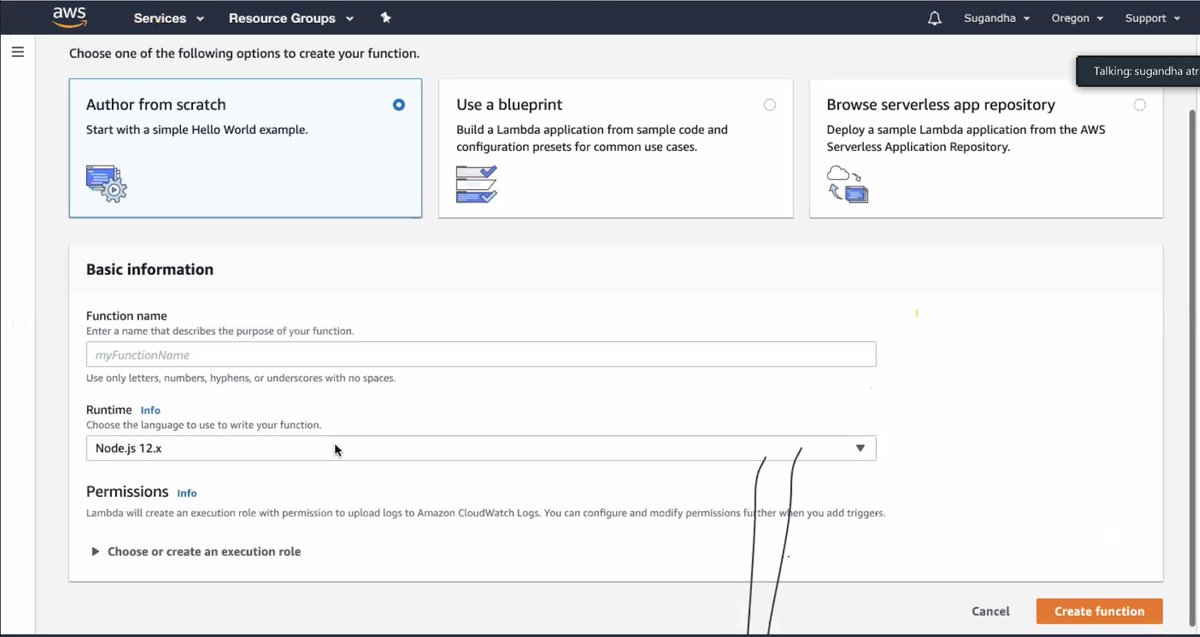The width and height of the screenshot is (1200, 637).
Task: Expand Choose or create an execution role
Action: click(x=195, y=552)
